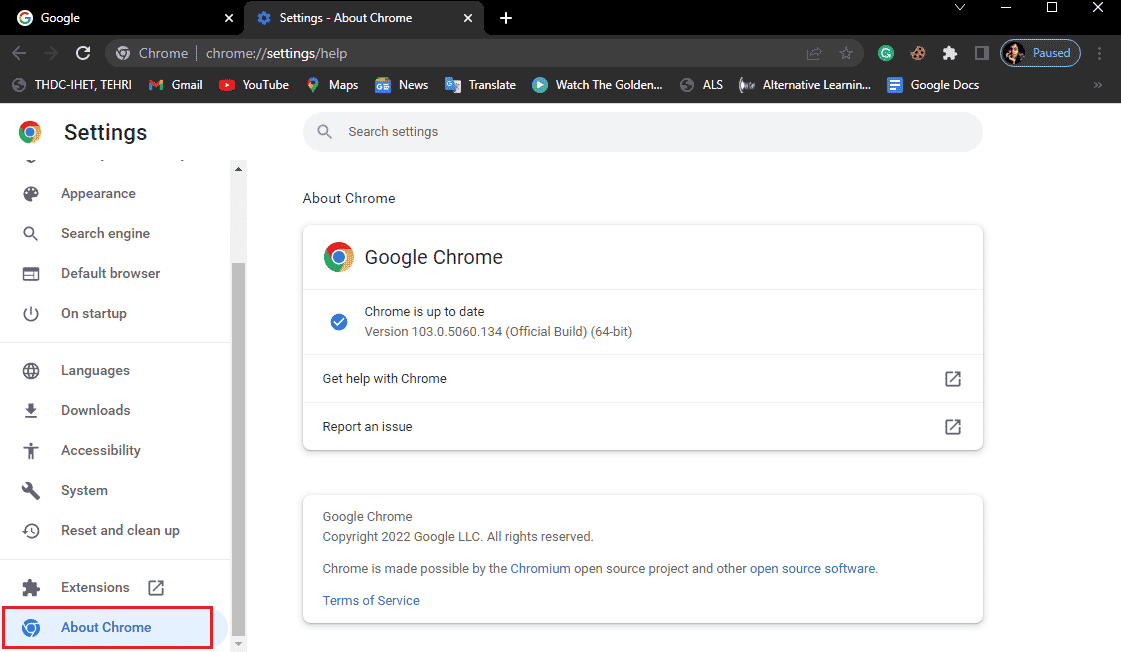This screenshot has height=652, width=1121.
Task: Click the Search settings field
Action: tap(642, 132)
